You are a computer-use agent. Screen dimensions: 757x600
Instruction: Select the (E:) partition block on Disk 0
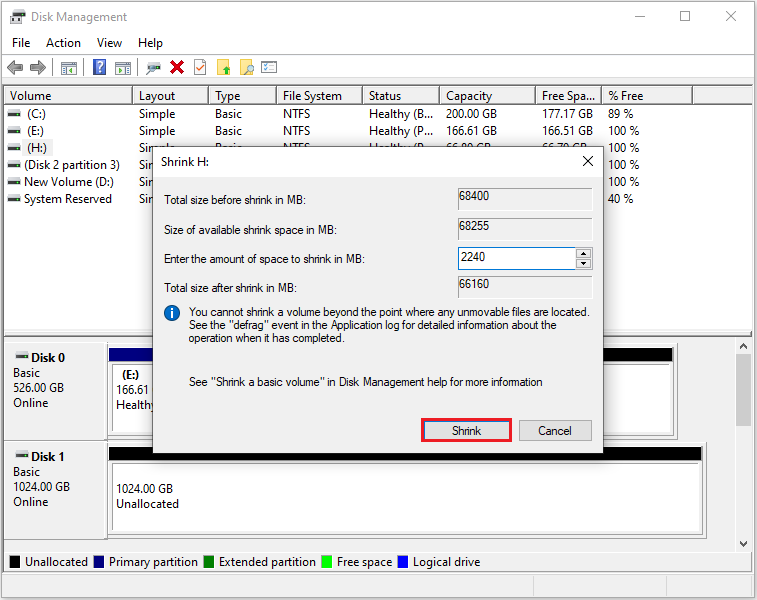coord(133,398)
